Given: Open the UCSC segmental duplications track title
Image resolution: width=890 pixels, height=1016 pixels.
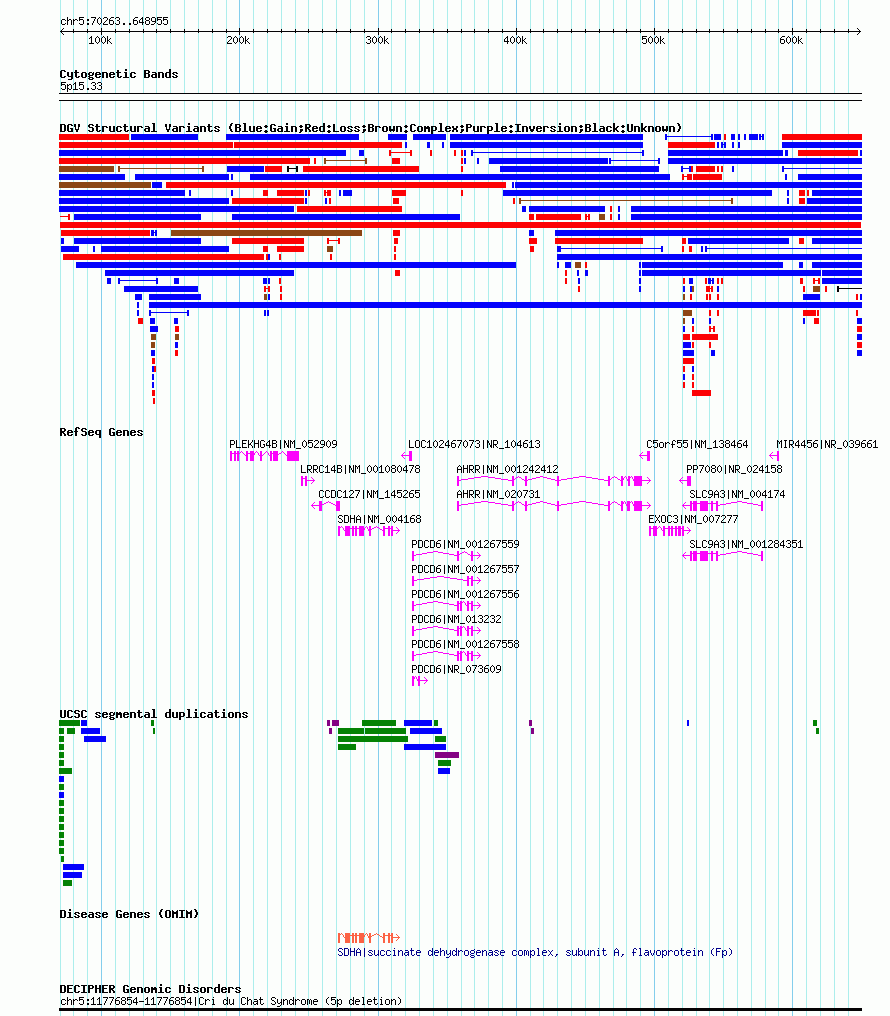Looking at the screenshot, I should pyautogui.click(x=154, y=714).
